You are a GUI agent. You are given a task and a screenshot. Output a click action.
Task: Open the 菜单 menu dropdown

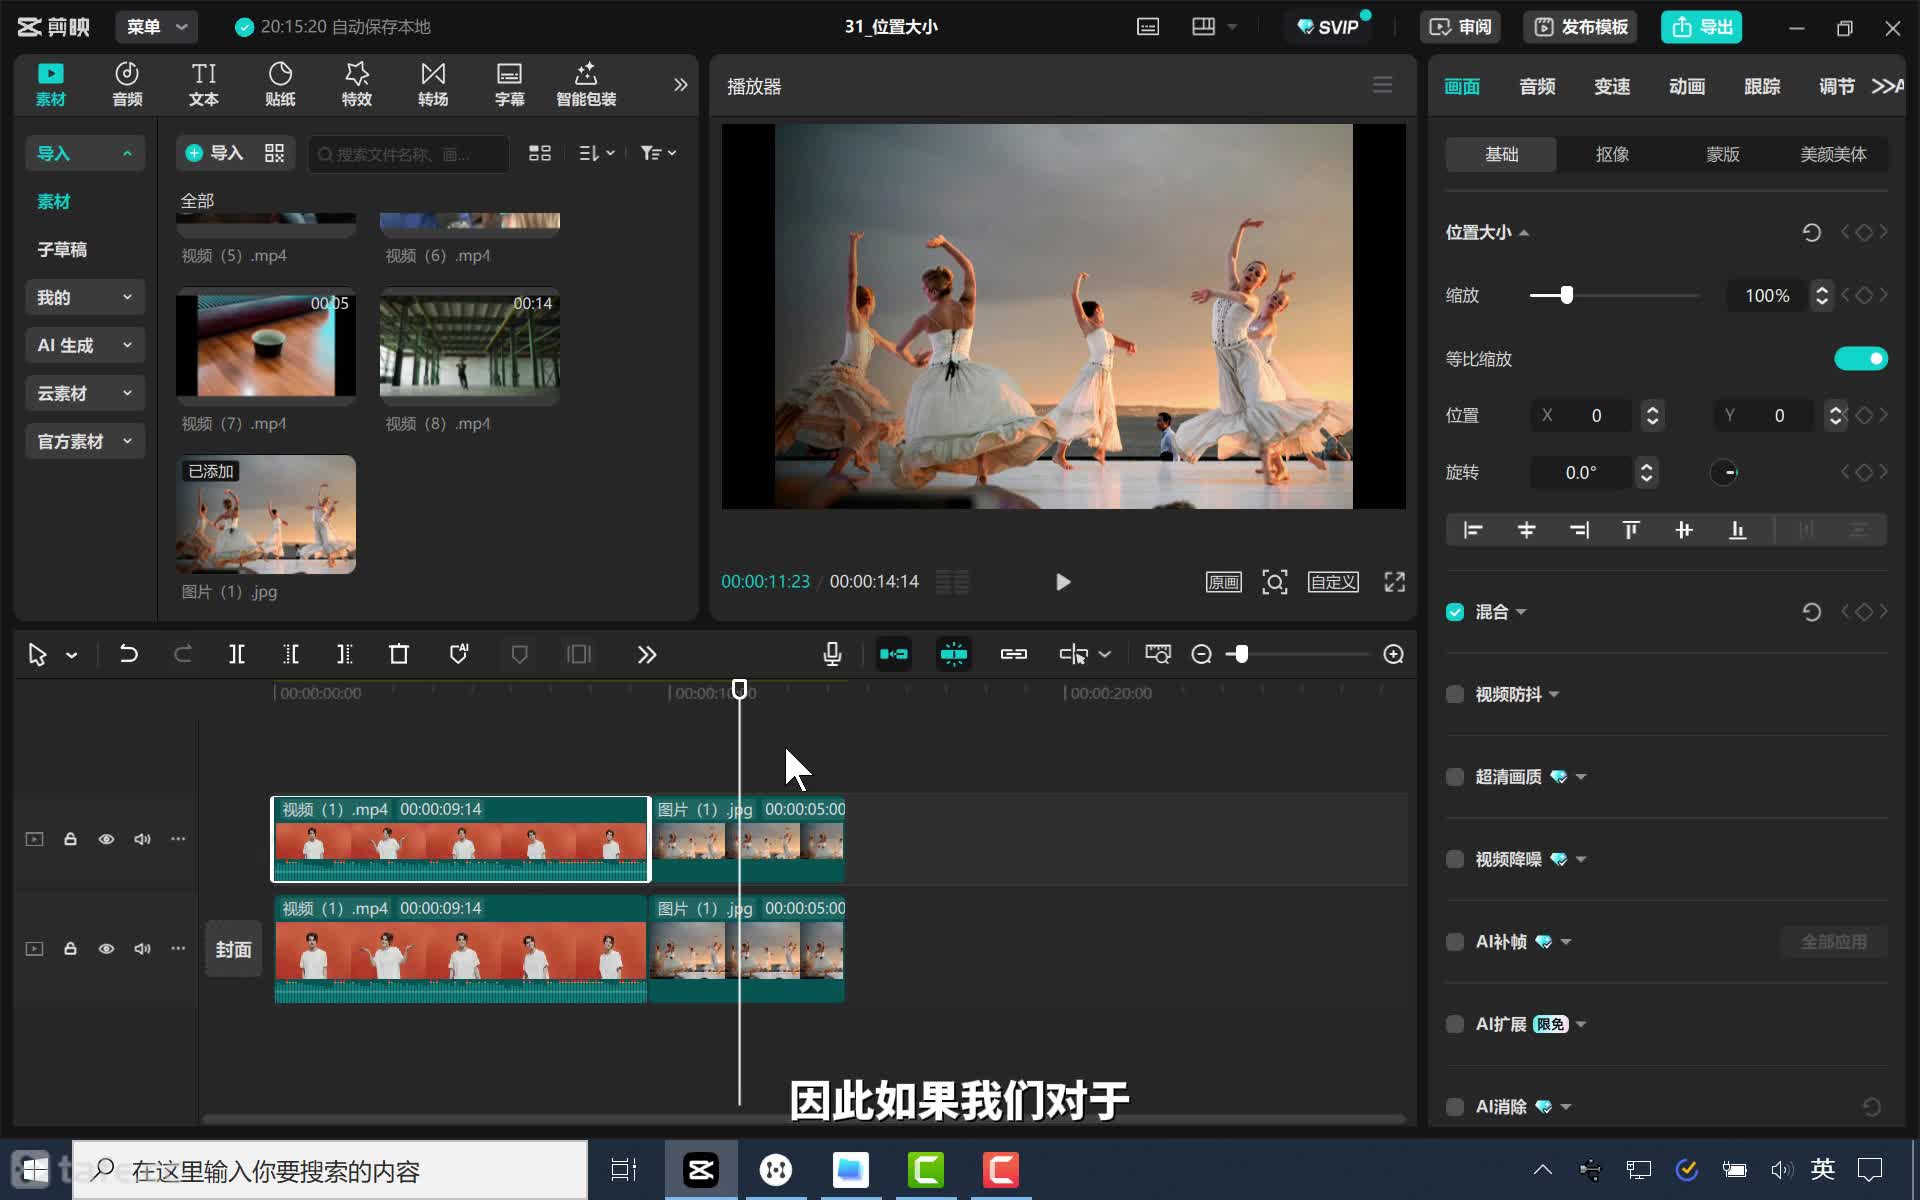pos(157,27)
